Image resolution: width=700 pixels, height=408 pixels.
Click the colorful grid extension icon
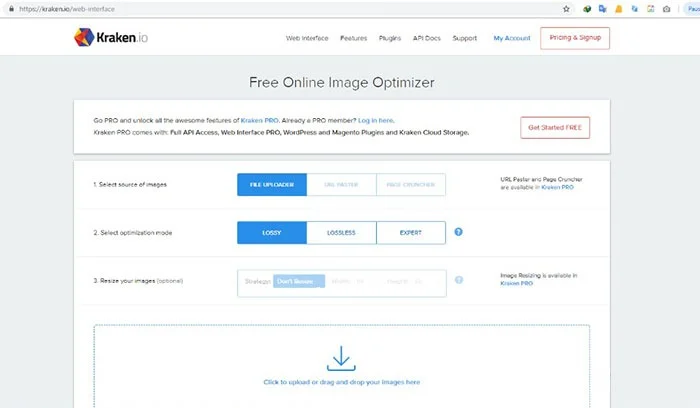pyautogui.click(x=650, y=9)
